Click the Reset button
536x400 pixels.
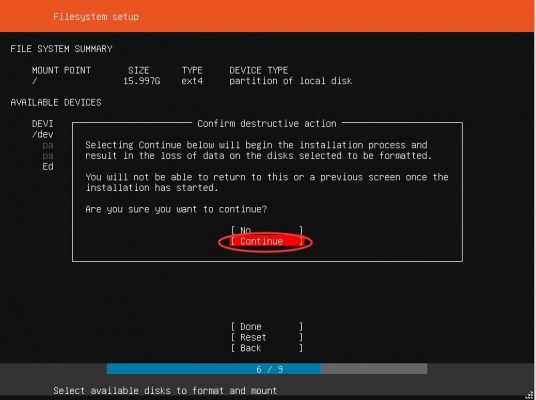[267, 337]
